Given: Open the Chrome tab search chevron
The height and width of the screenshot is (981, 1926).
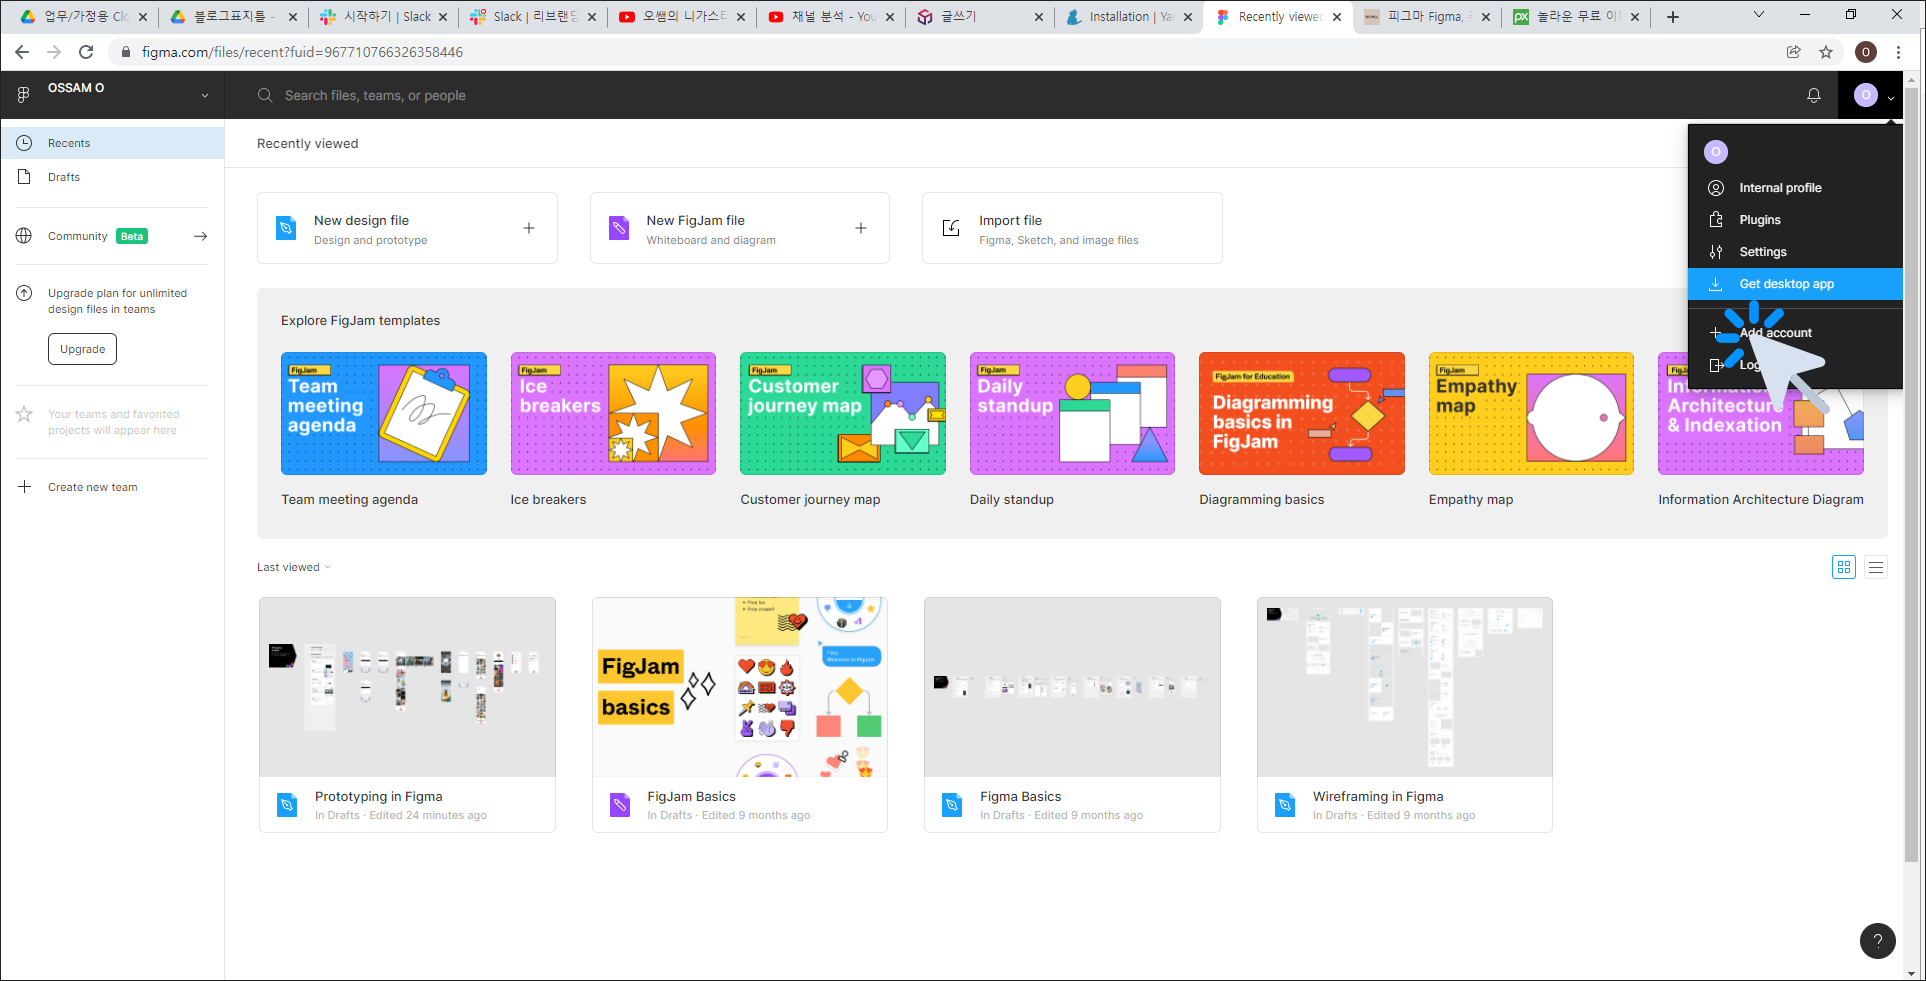Looking at the screenshot, I should point(1758,15).
